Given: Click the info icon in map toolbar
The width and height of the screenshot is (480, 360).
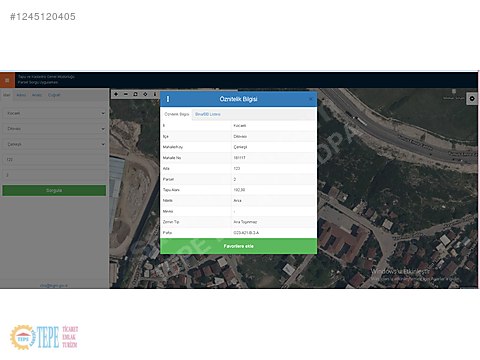Looking at the screenshot, I should point(155,94).
